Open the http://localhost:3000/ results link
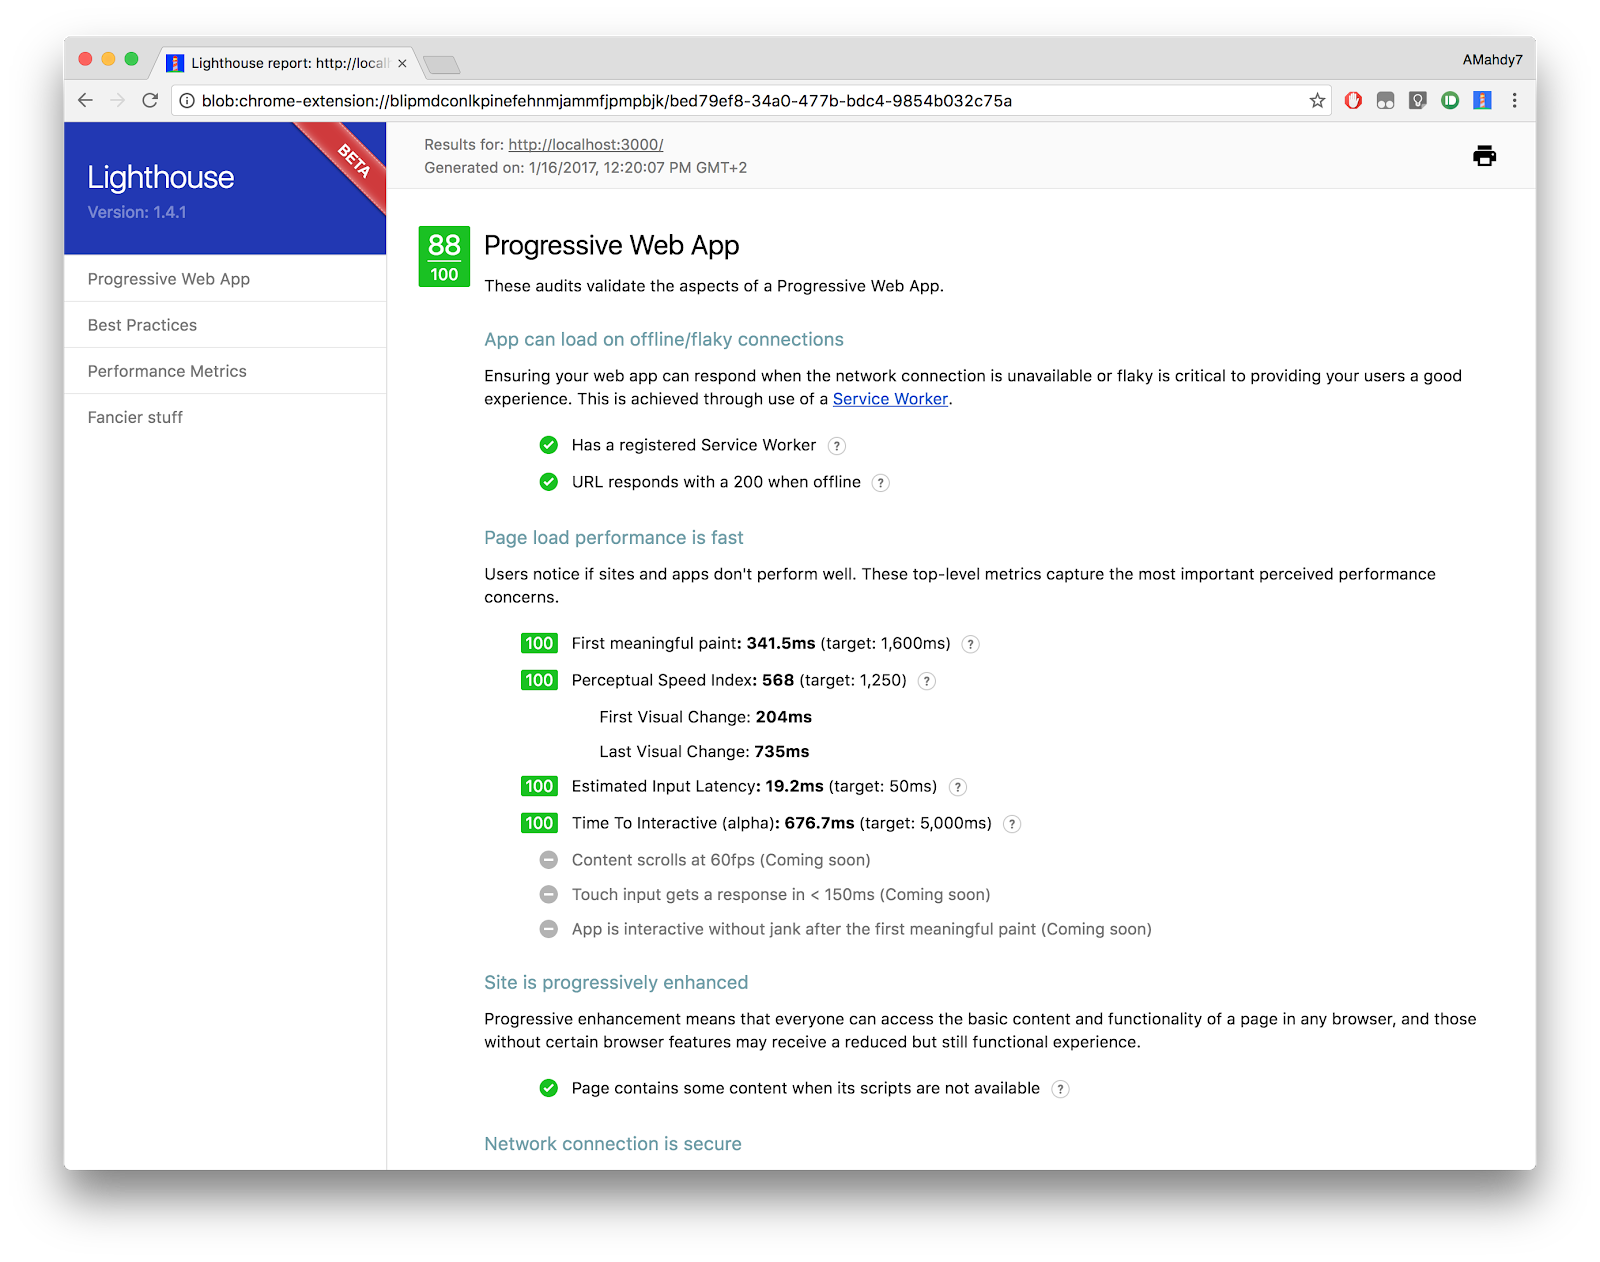 (585, 145)
